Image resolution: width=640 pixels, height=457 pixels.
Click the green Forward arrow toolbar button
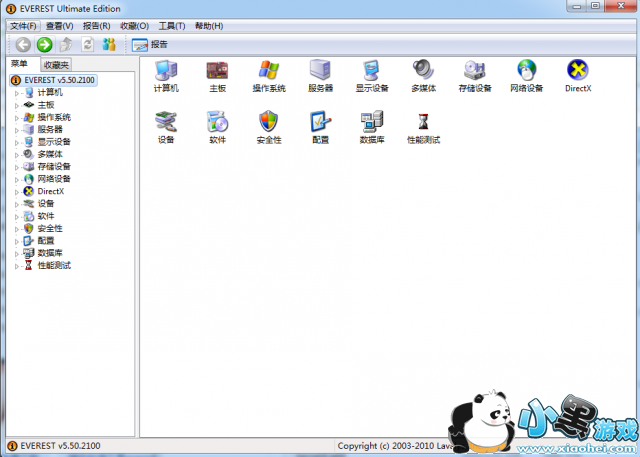tap(44, 44)
